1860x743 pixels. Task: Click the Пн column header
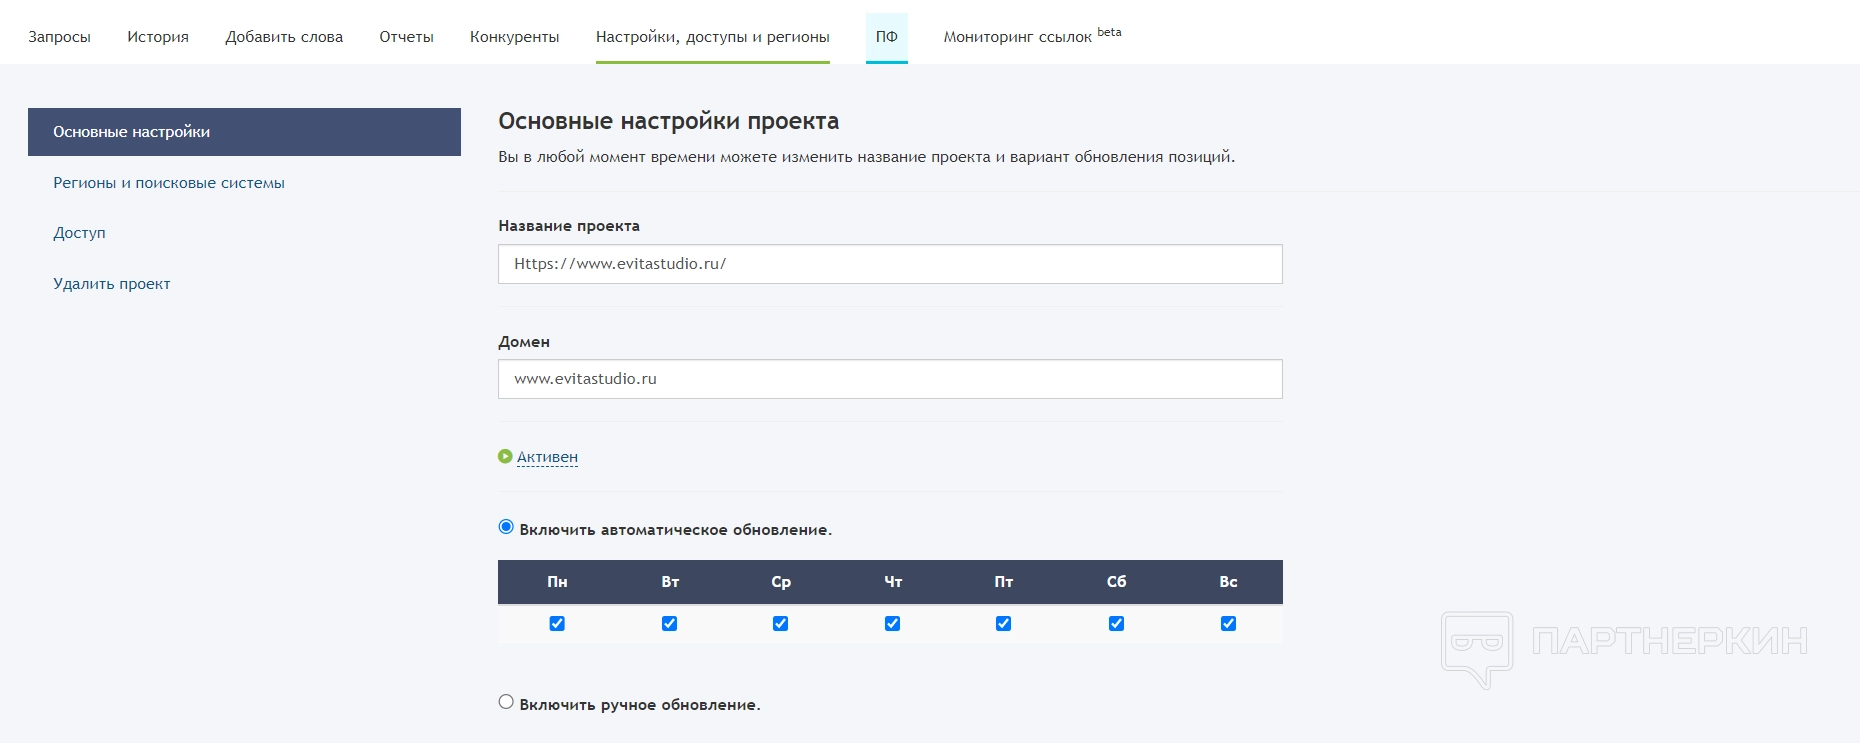click(557, 582)
